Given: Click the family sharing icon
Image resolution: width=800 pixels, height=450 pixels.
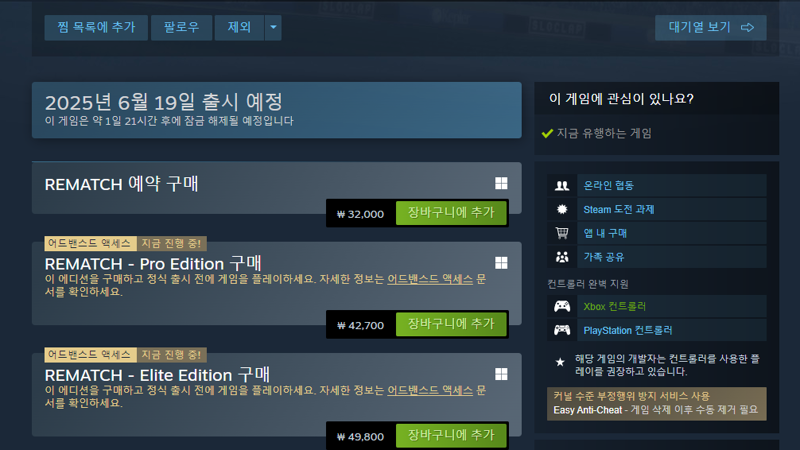Looking at the screenshot, I should pyautogui.click(x=562, y=257).
